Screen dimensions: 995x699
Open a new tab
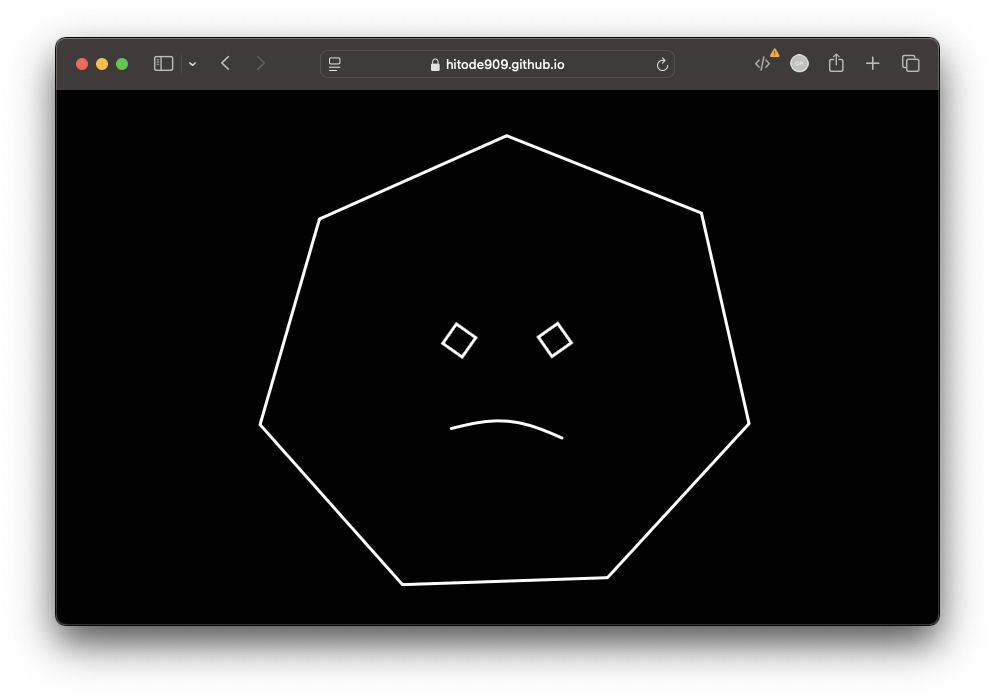tap(873, 63)
